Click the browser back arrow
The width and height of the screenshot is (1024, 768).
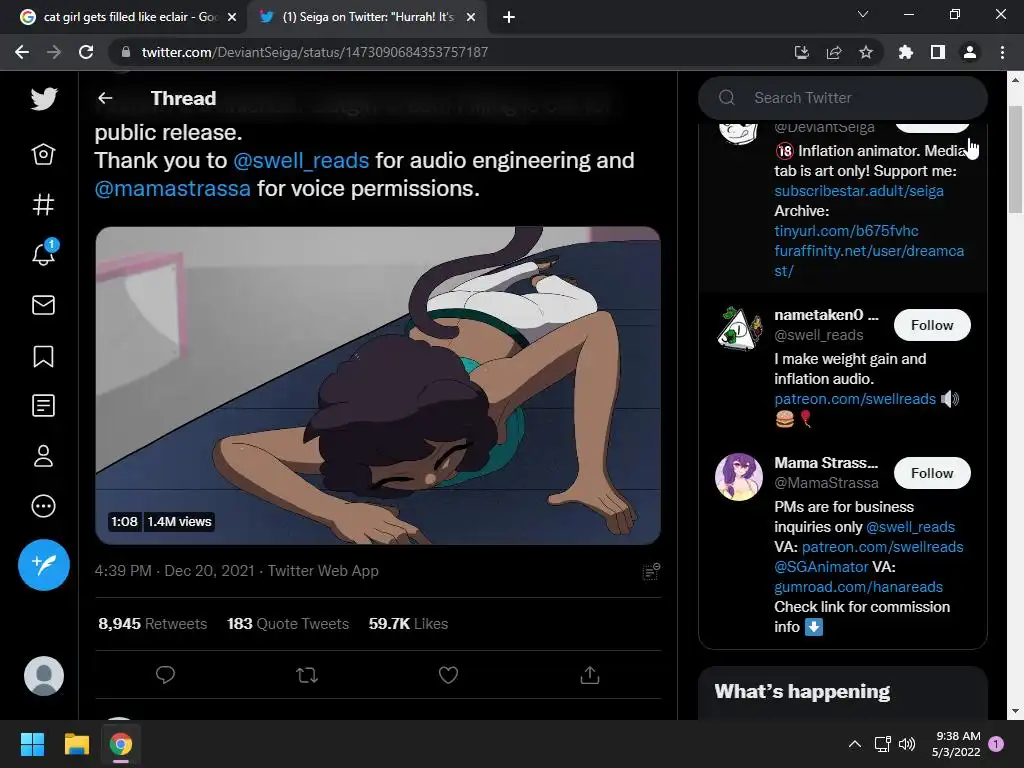tap(22, 52)
